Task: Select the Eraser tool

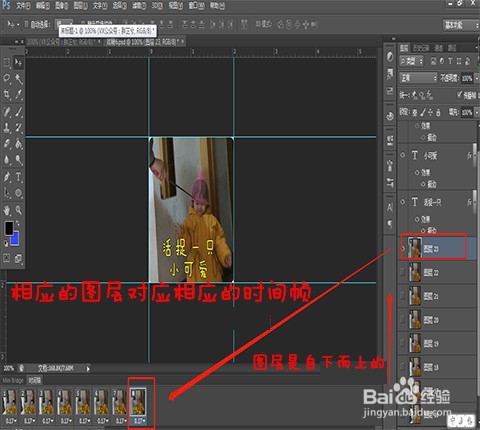Action: point(7,143)
